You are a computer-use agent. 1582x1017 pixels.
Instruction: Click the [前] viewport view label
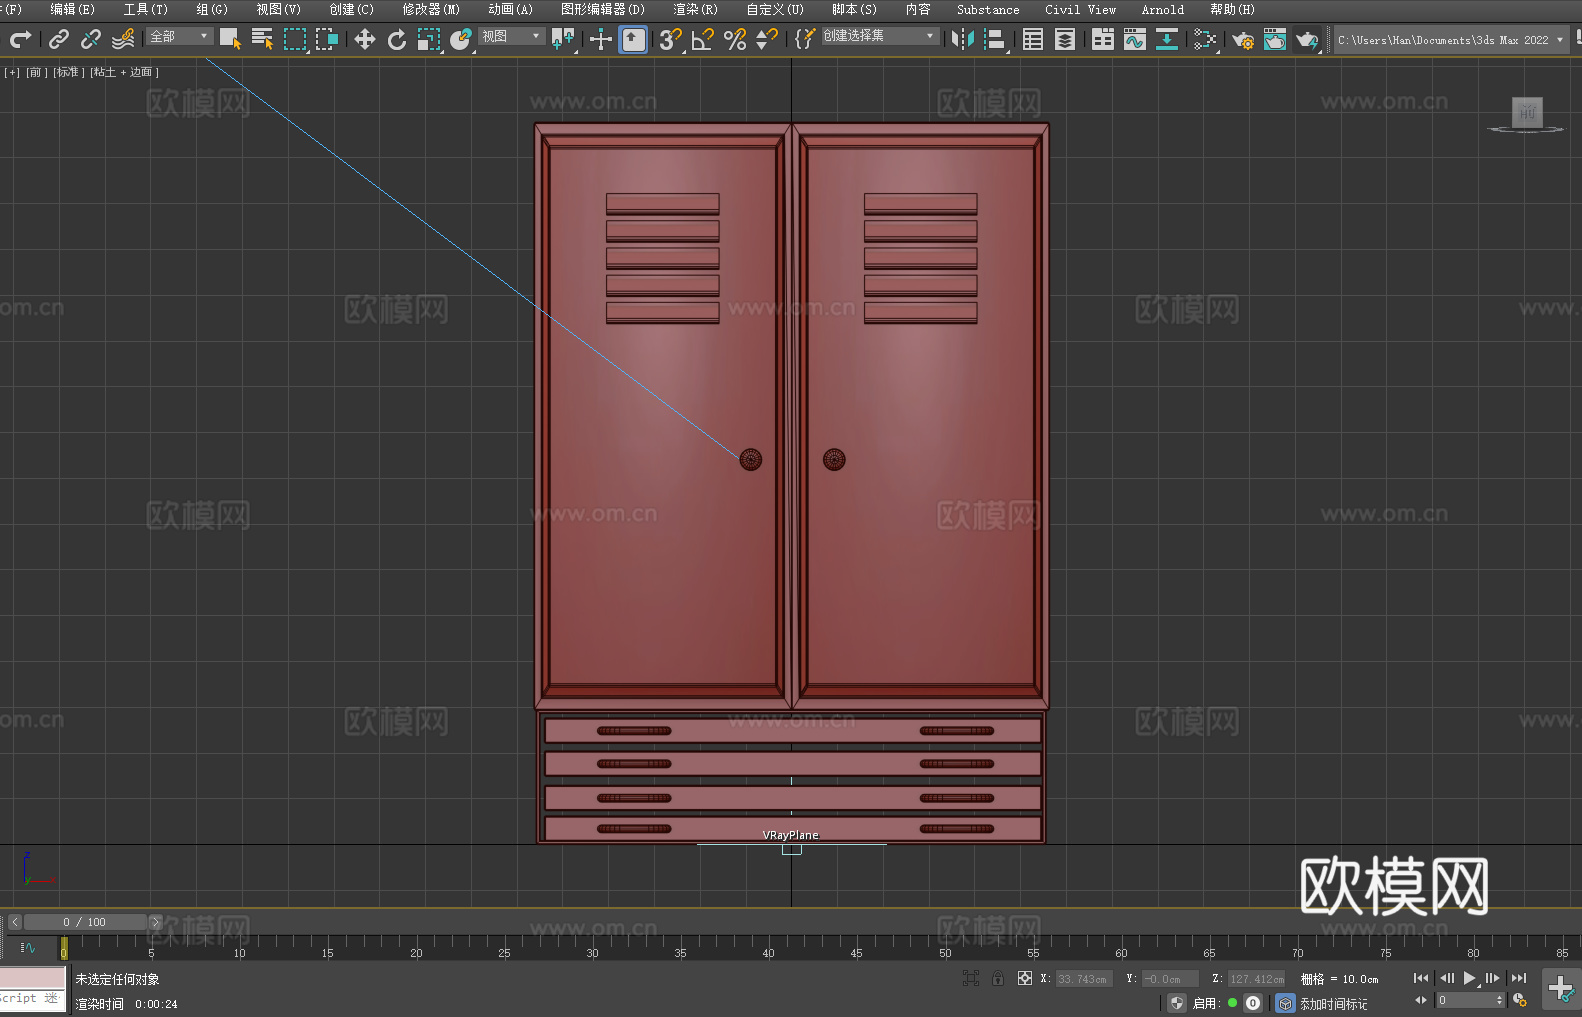point(36,72)
